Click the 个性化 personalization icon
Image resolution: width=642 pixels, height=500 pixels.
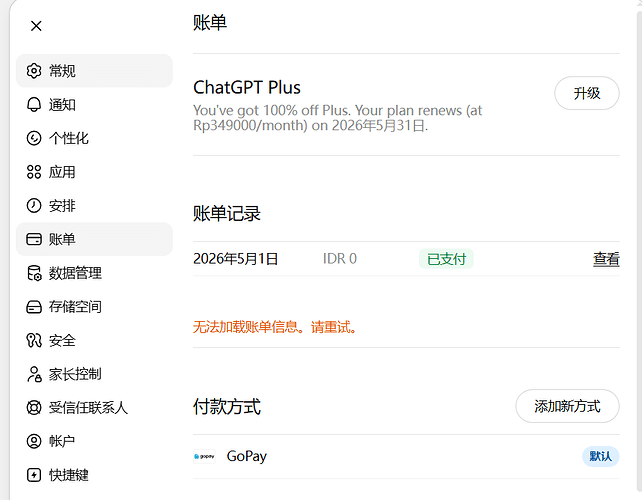click(x=34, y=138)
